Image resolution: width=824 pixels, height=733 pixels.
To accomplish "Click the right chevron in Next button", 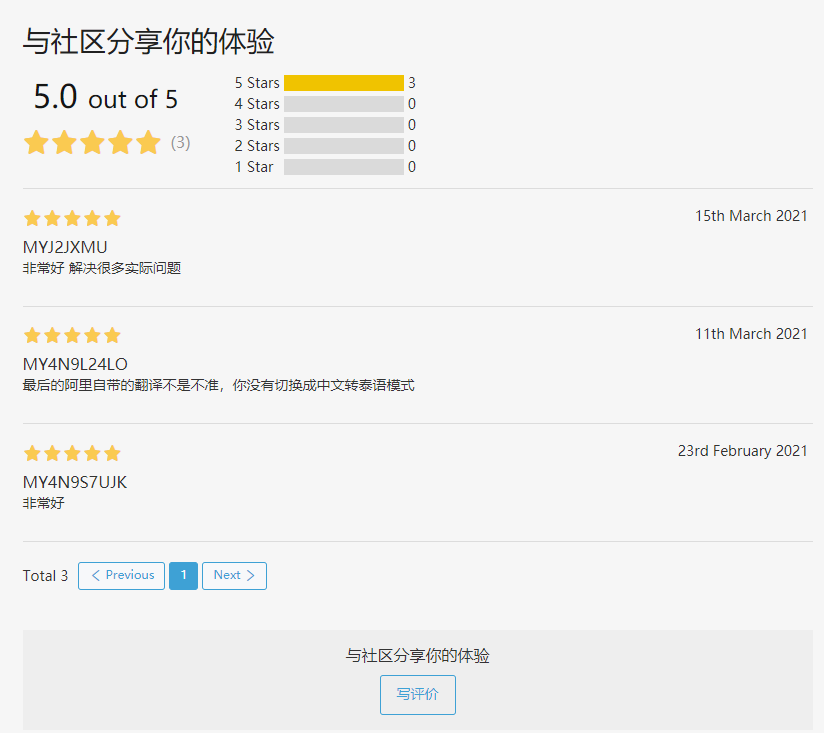I will (251, 575).
